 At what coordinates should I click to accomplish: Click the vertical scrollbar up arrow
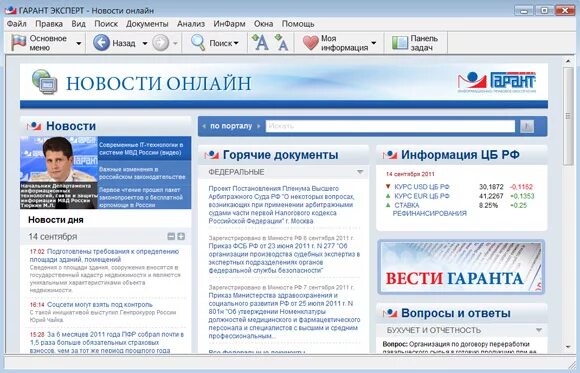[568, 61]
